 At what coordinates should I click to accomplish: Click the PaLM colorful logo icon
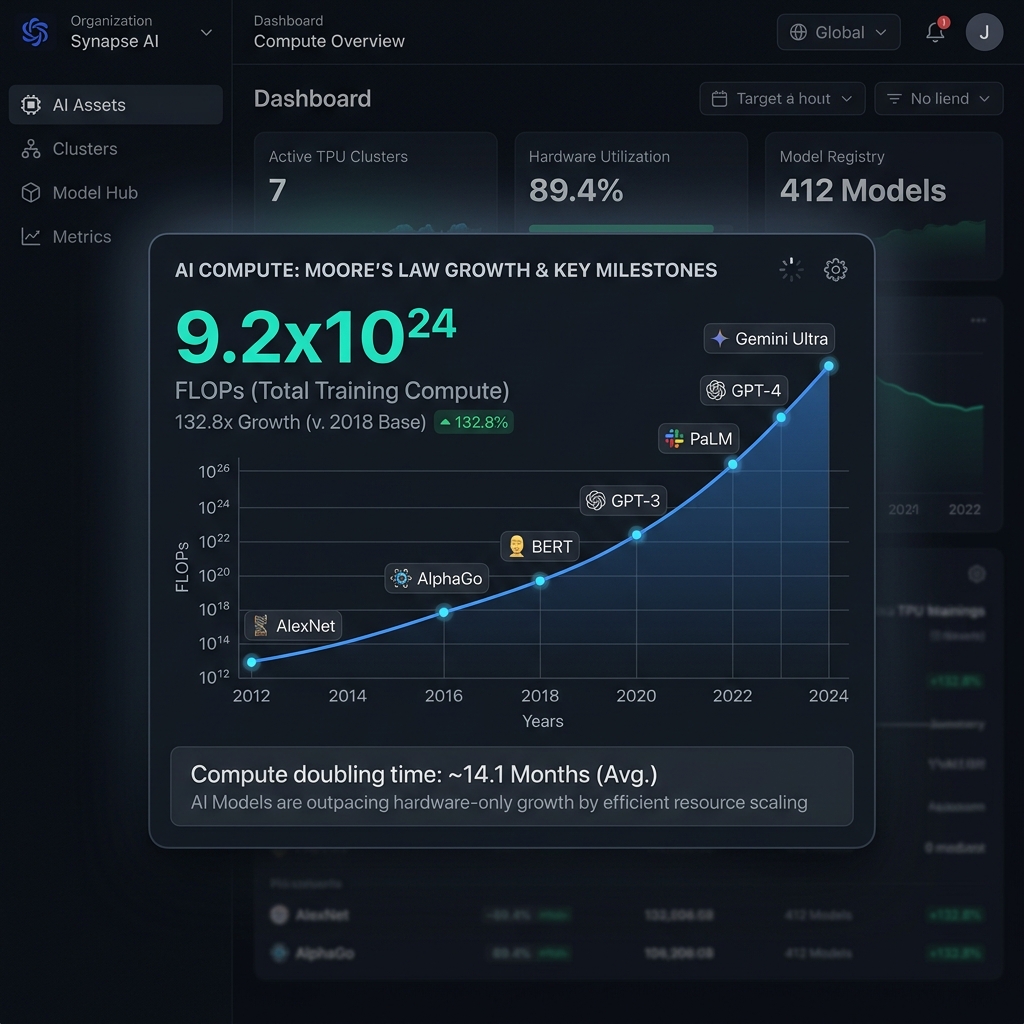tap(674, 438)
